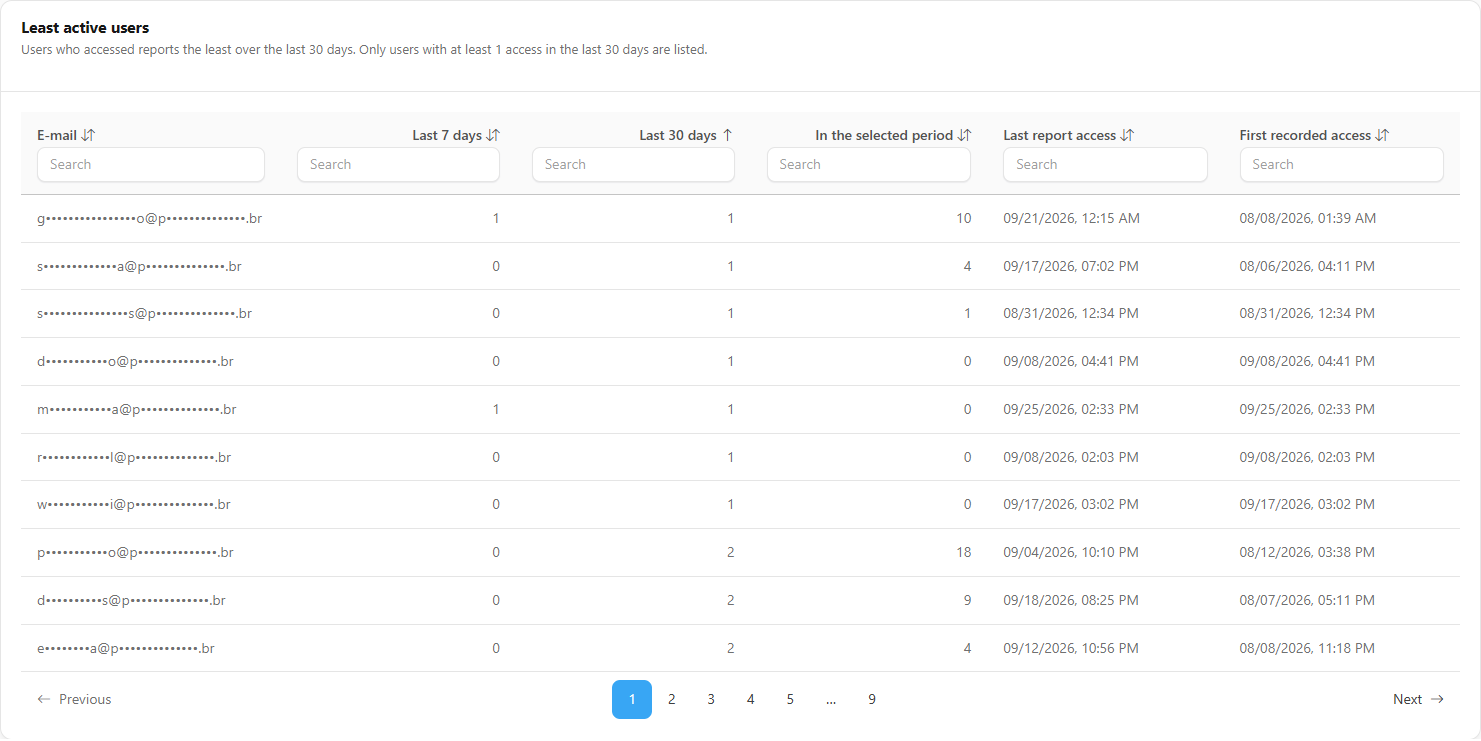Click the Last 30 days search box

(633, 164)
